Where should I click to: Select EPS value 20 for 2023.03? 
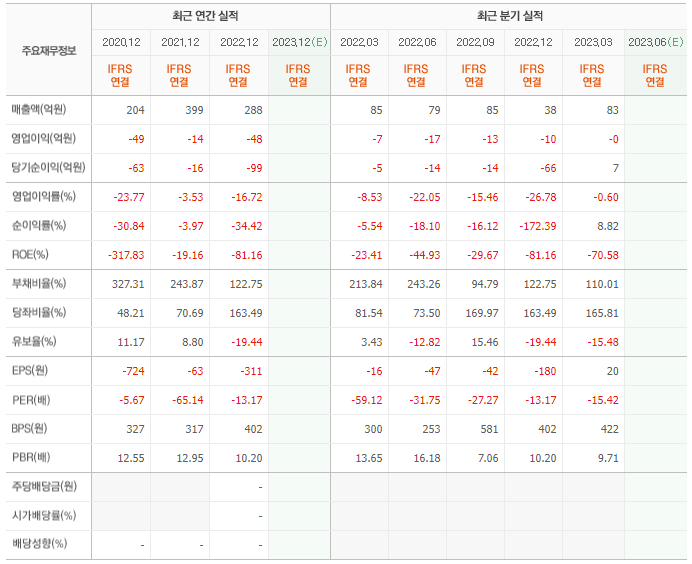[x=612, y=372]
